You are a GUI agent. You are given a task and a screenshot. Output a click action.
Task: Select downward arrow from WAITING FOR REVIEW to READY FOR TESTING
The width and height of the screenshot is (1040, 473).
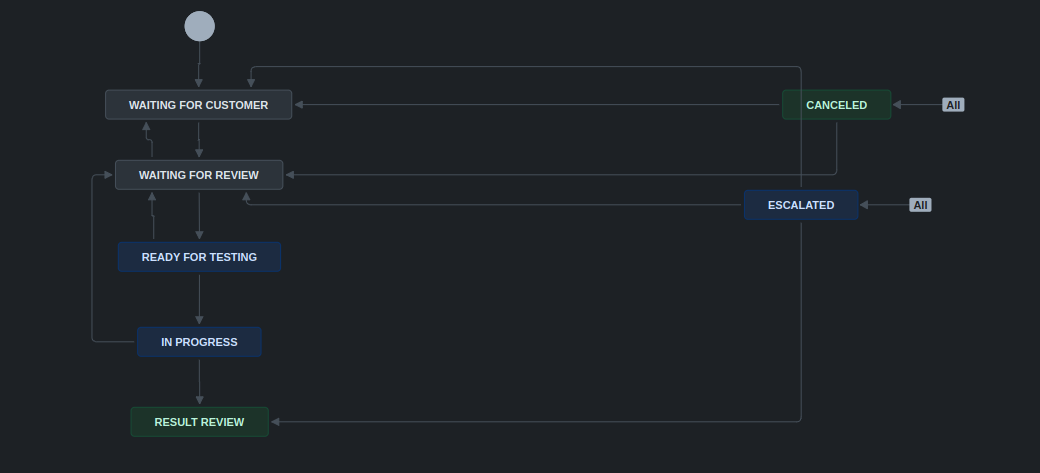[x=199, y=215]
